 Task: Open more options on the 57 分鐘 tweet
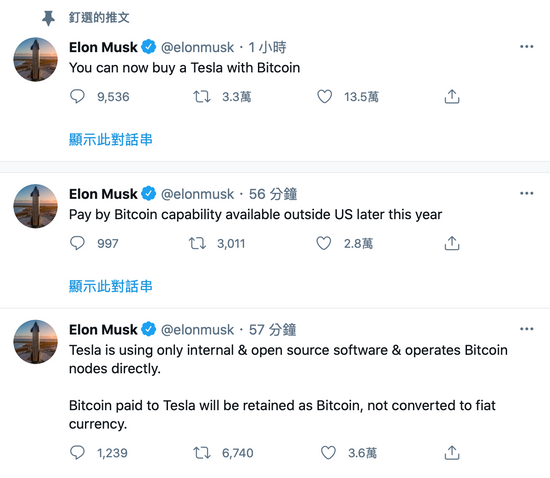[x=526, y=329]
